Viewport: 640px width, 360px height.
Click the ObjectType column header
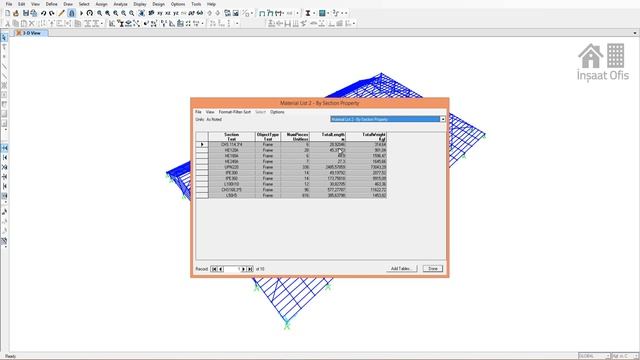coord(268,137)
